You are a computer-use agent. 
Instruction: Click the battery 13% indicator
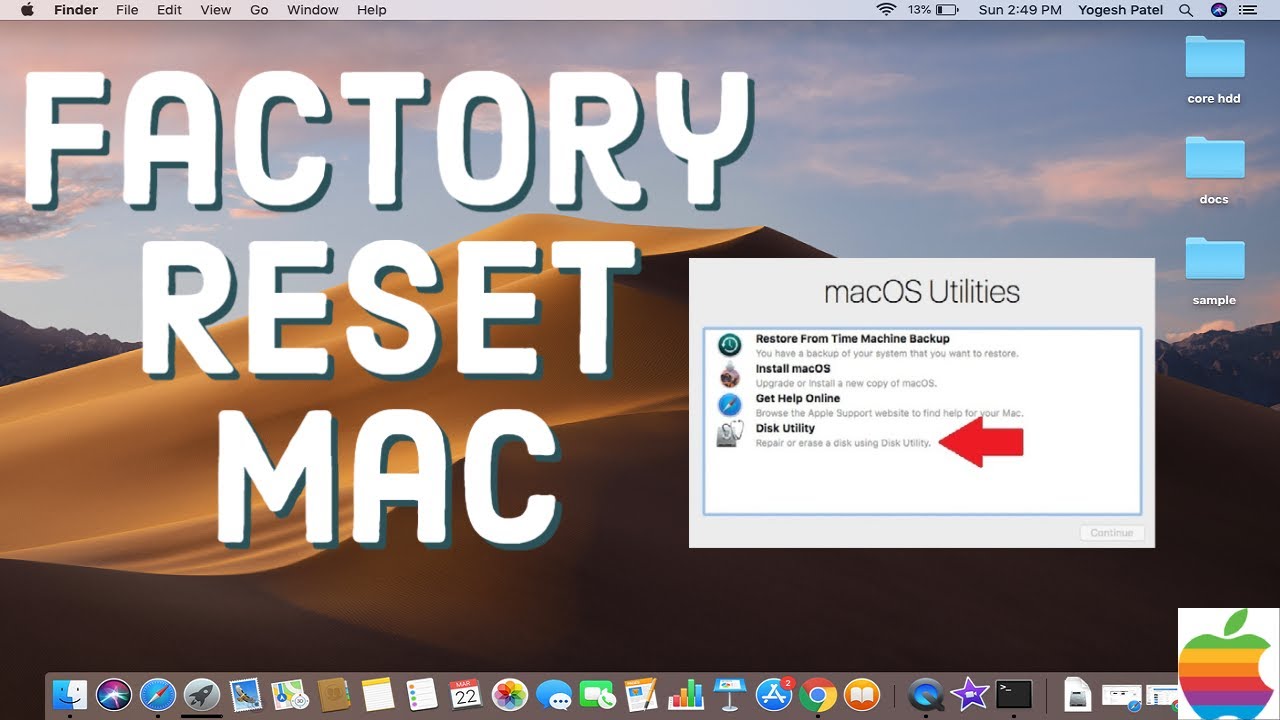934,10
